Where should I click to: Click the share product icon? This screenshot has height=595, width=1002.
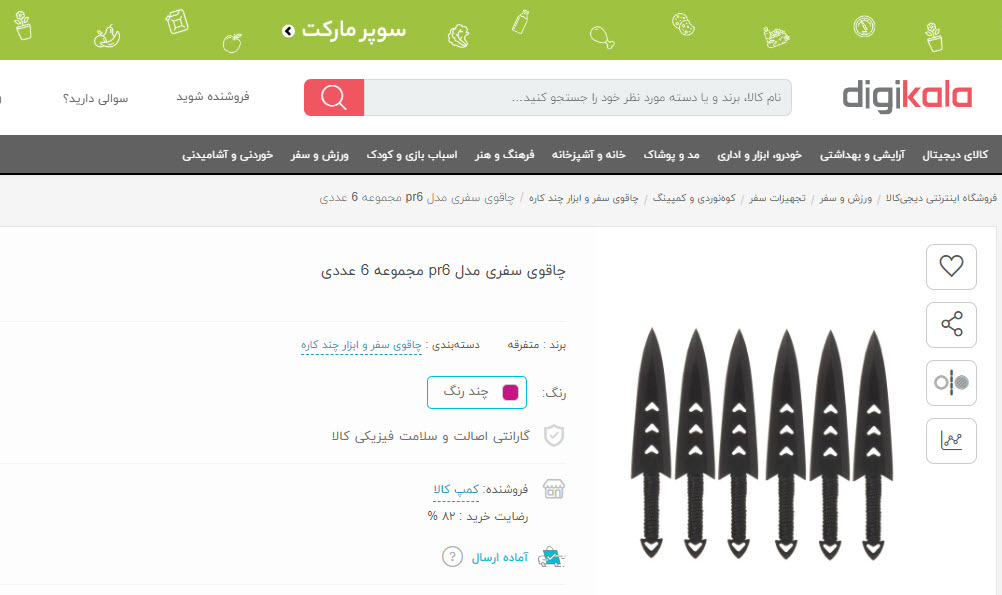click(951, 324)
